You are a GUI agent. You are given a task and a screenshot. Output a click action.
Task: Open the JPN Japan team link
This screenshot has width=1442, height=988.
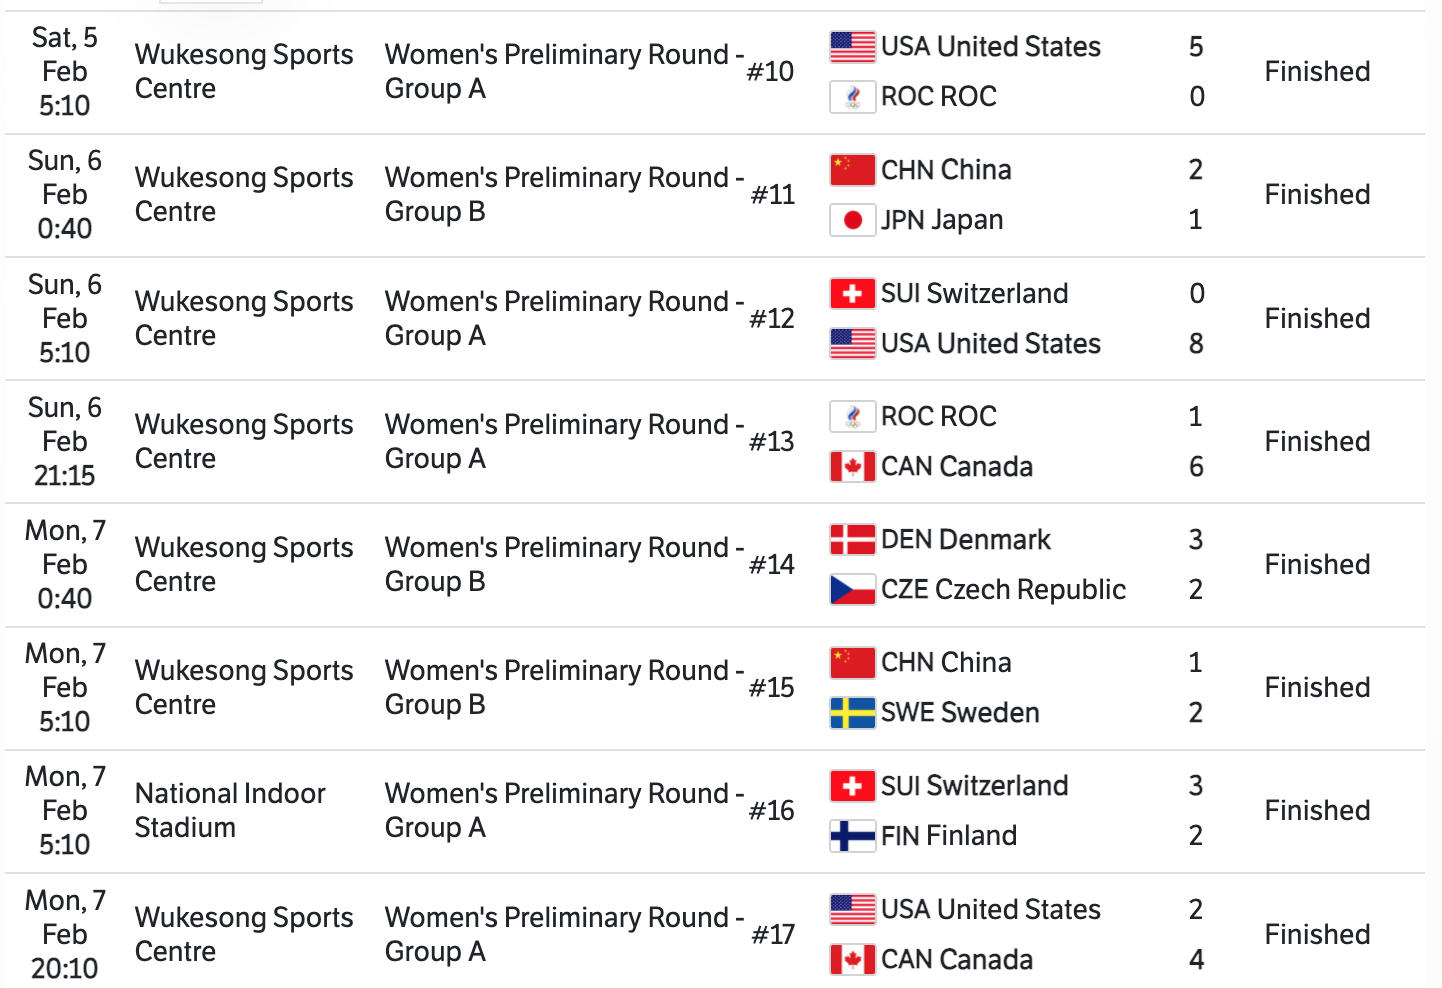tap(941, 220)
